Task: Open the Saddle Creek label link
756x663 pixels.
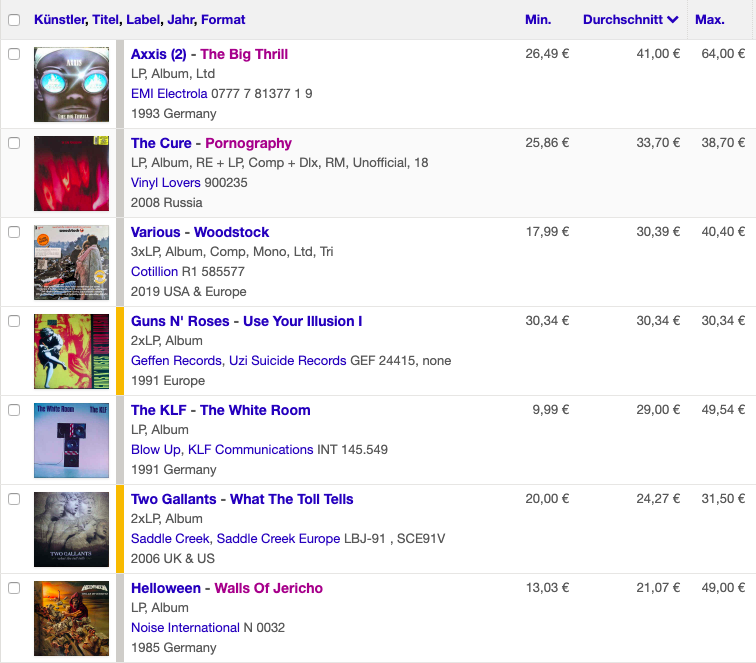Action: click(170, 539)
